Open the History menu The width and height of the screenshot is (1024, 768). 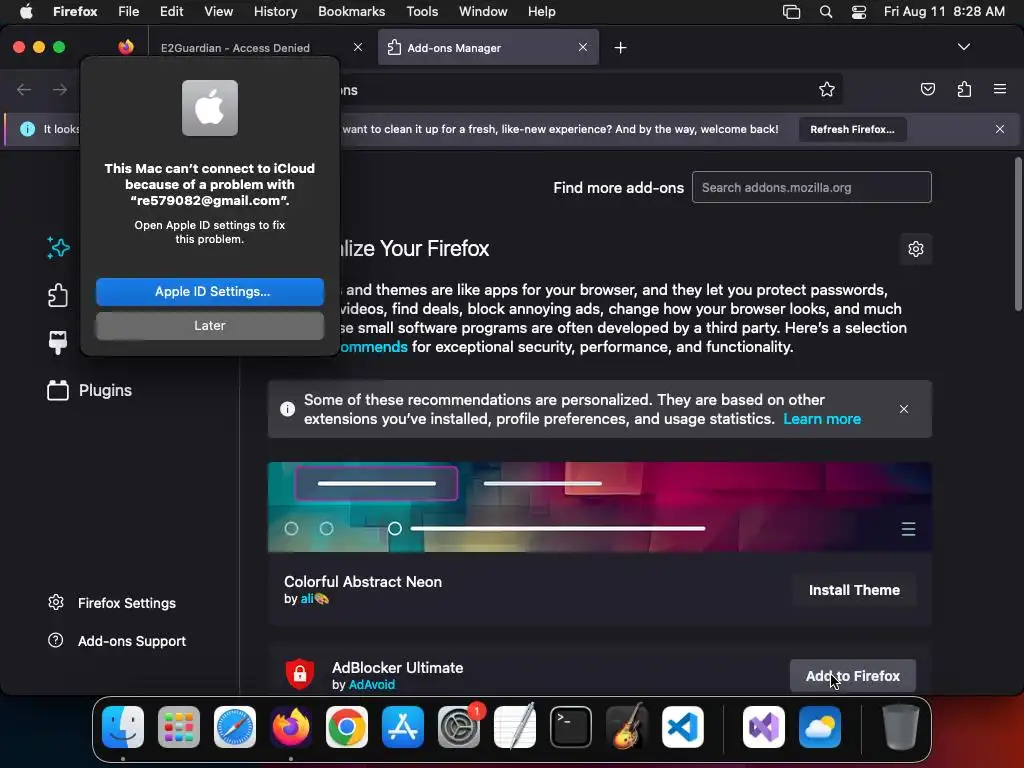pos(275,11)
